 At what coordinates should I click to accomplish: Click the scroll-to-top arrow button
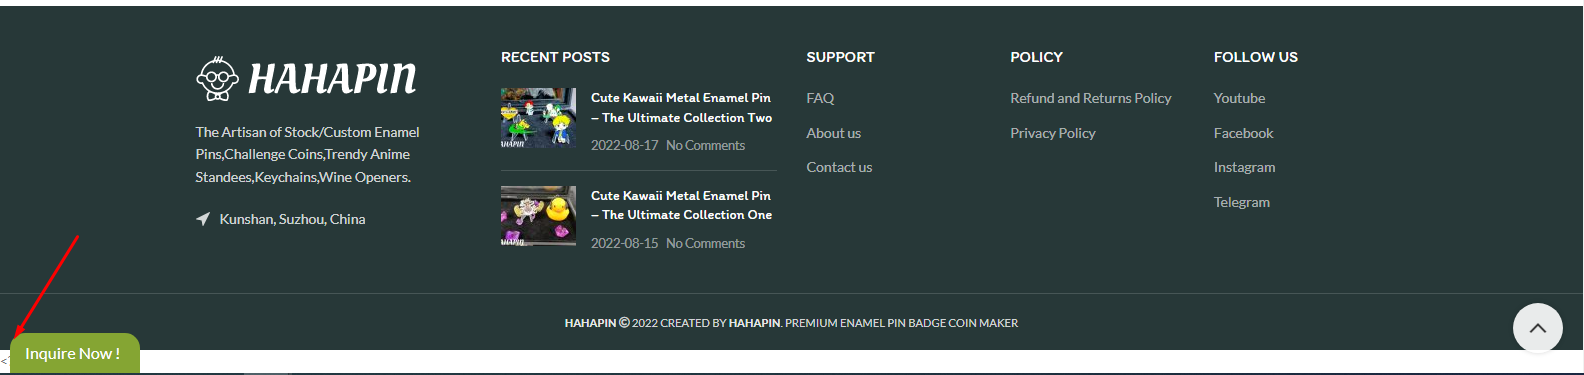(x=1538, y=328)
